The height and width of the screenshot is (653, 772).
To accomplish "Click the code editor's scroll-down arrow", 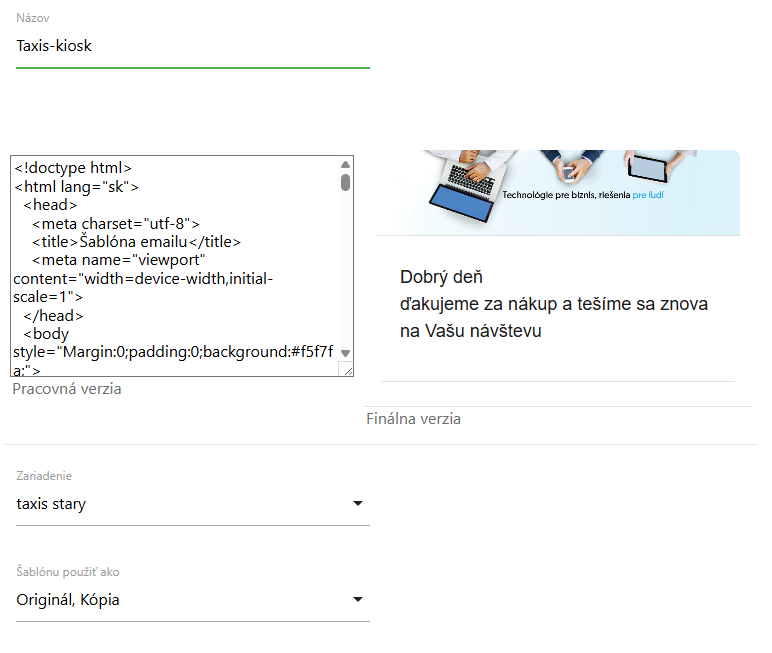I will (345, 353).
